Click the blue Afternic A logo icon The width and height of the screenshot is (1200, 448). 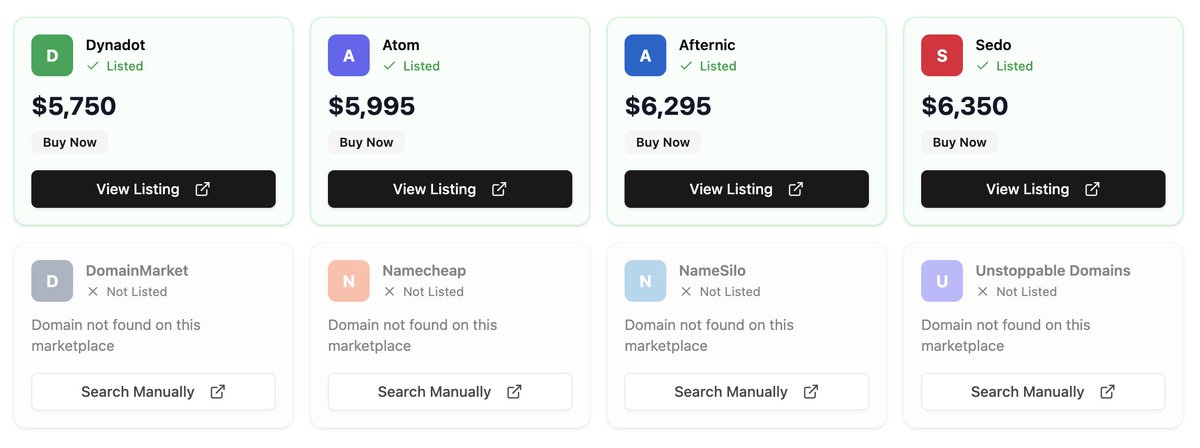[x=645, y=55]
